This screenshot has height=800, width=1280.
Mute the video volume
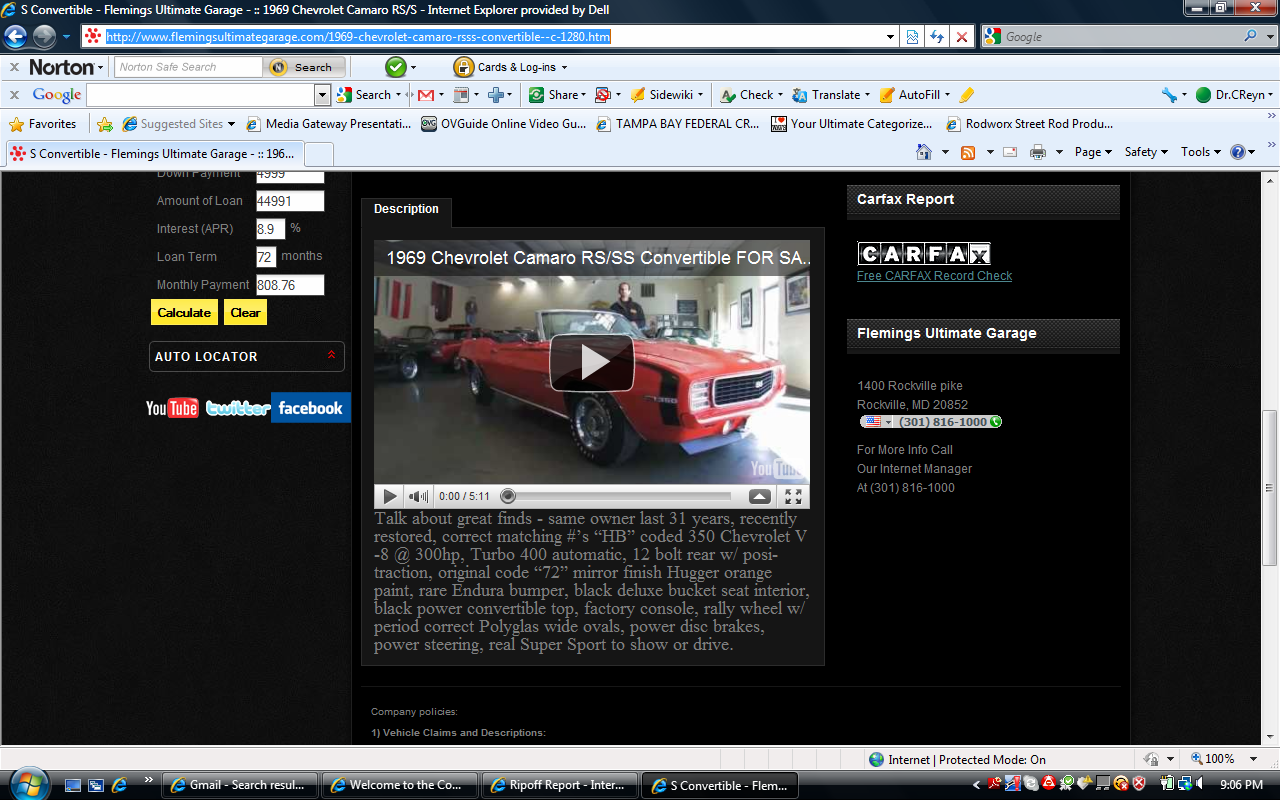(x=418, y=496)
